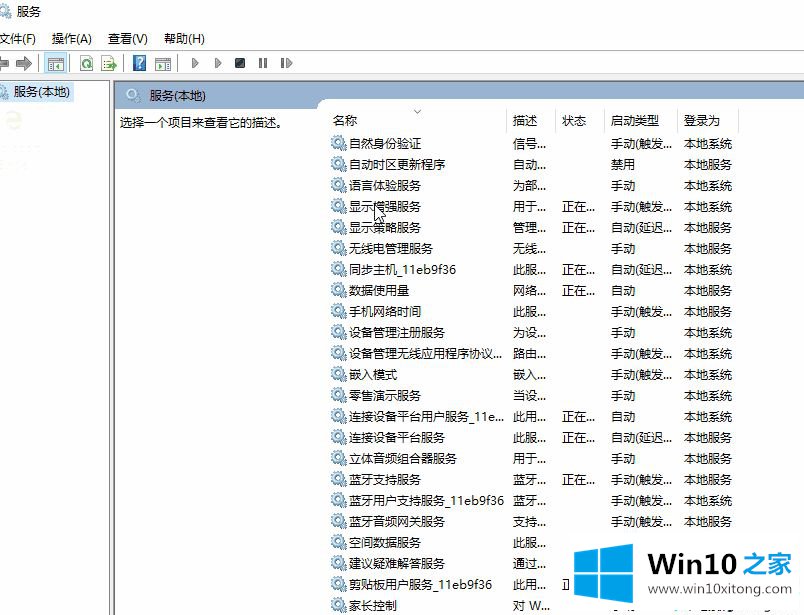Sort by the 启动类型 column header
The width and height of the screenshot is (804, 615).
(635, 120)
